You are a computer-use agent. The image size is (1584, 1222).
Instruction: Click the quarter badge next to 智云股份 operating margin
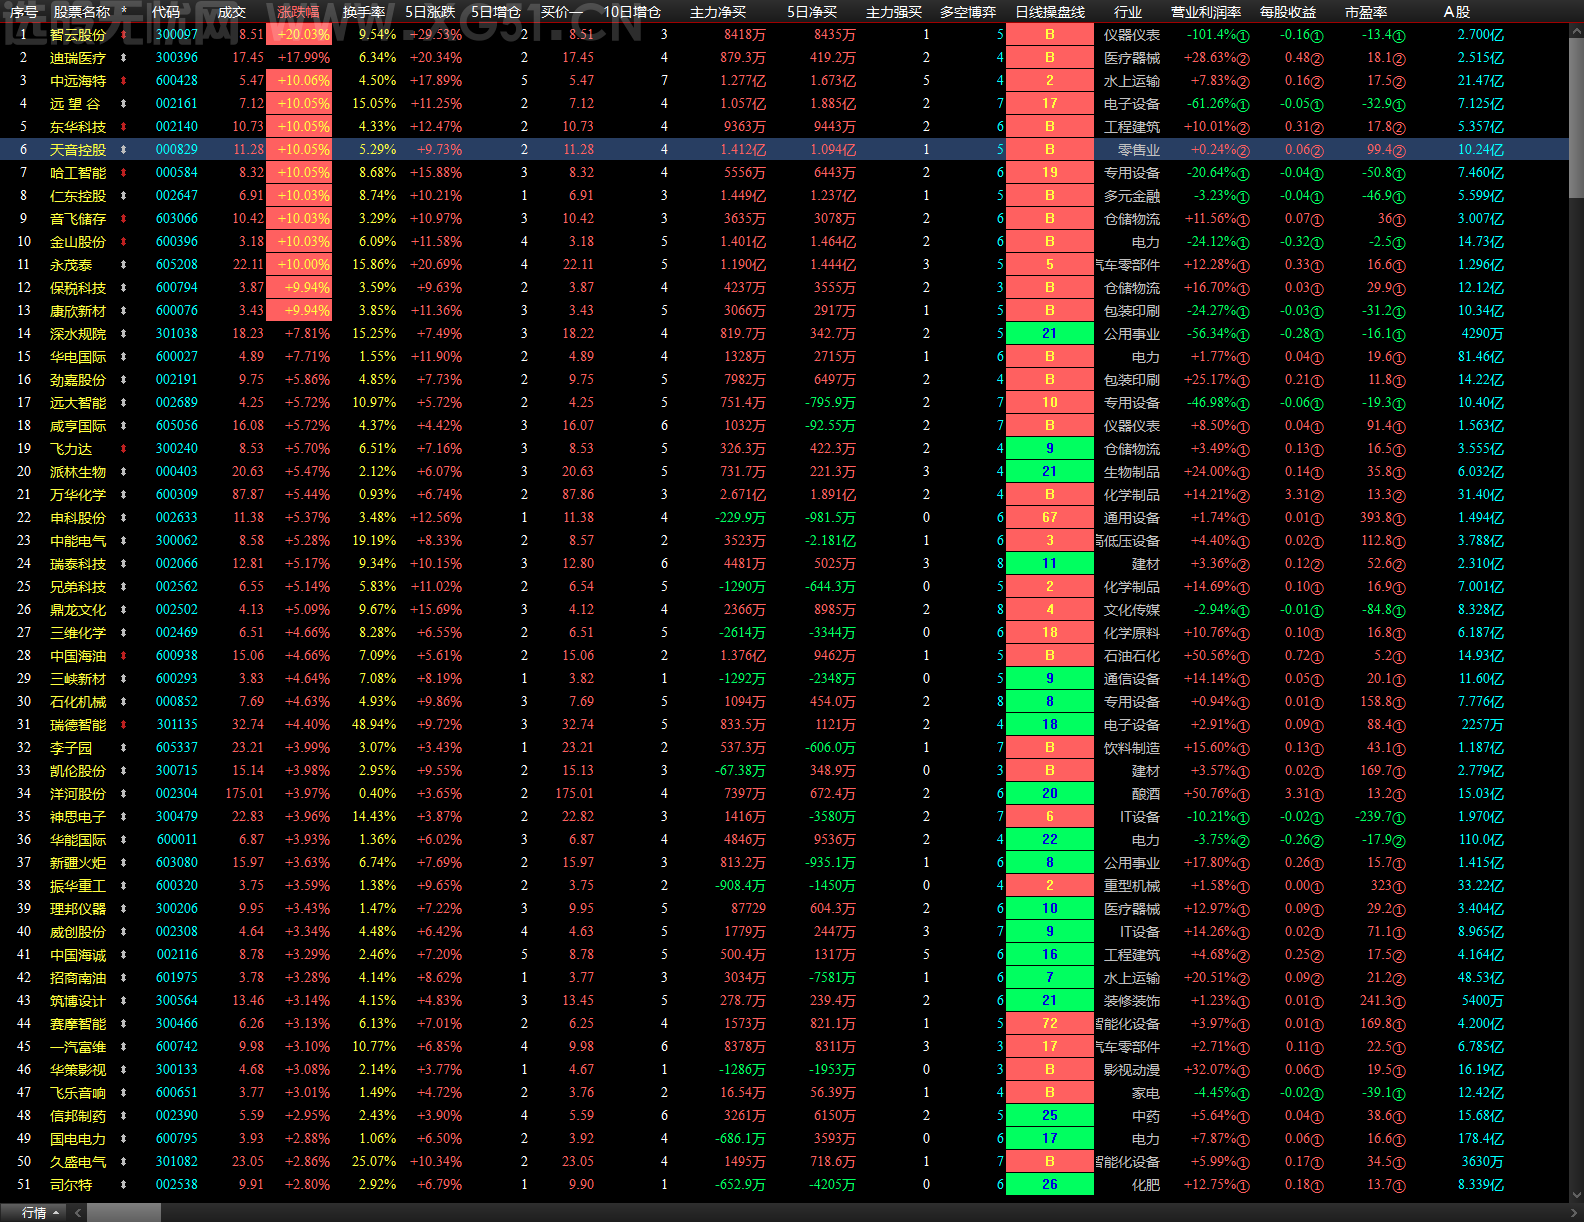pyautogui.click(x=1244, y=36)
